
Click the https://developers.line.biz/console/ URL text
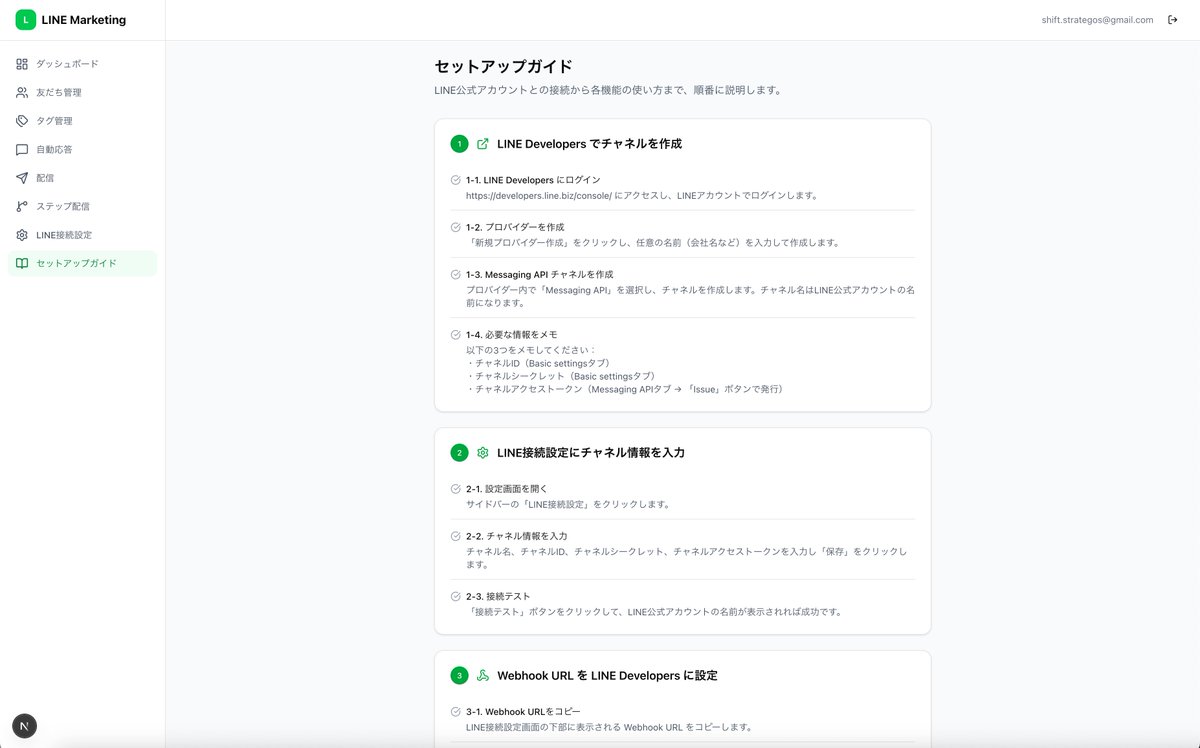coord(539,196)
